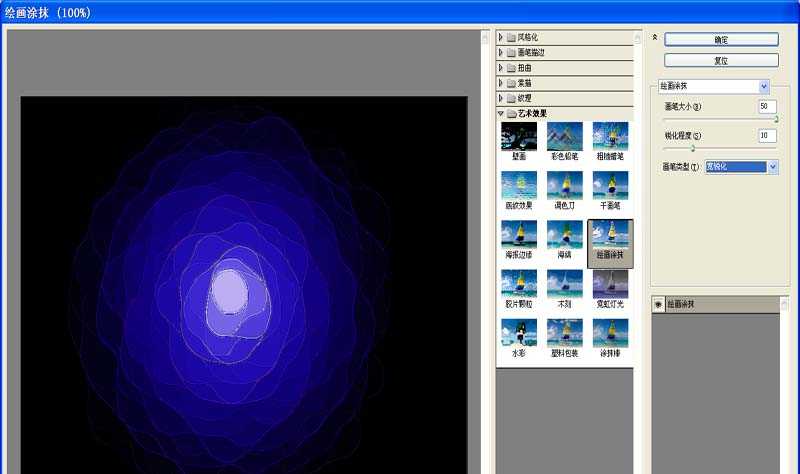Select the 彩色铅笔 filter thumbnail
The width and height of the screenshot is (800, 474).
pyautogui.click(x=565, y=137)
